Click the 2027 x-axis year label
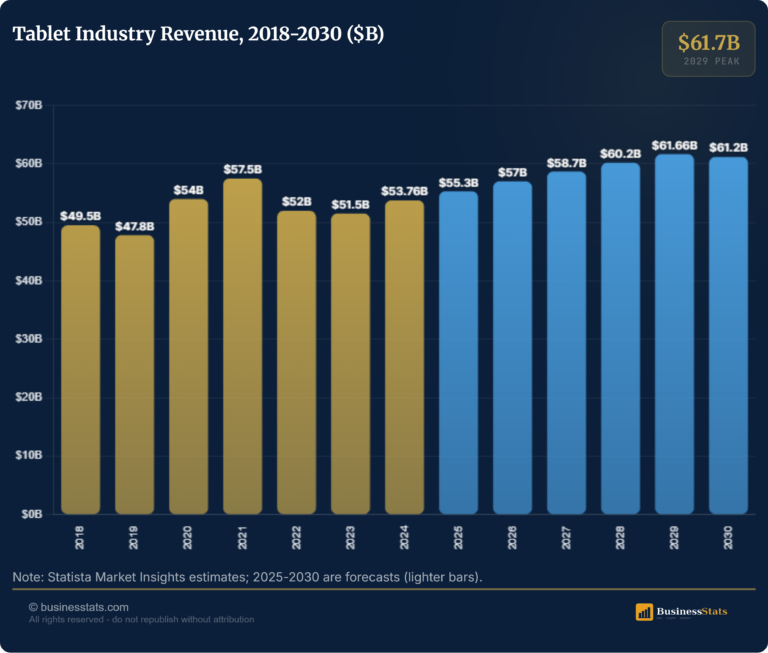Screen dimensions: 768x653 point(566,537)
